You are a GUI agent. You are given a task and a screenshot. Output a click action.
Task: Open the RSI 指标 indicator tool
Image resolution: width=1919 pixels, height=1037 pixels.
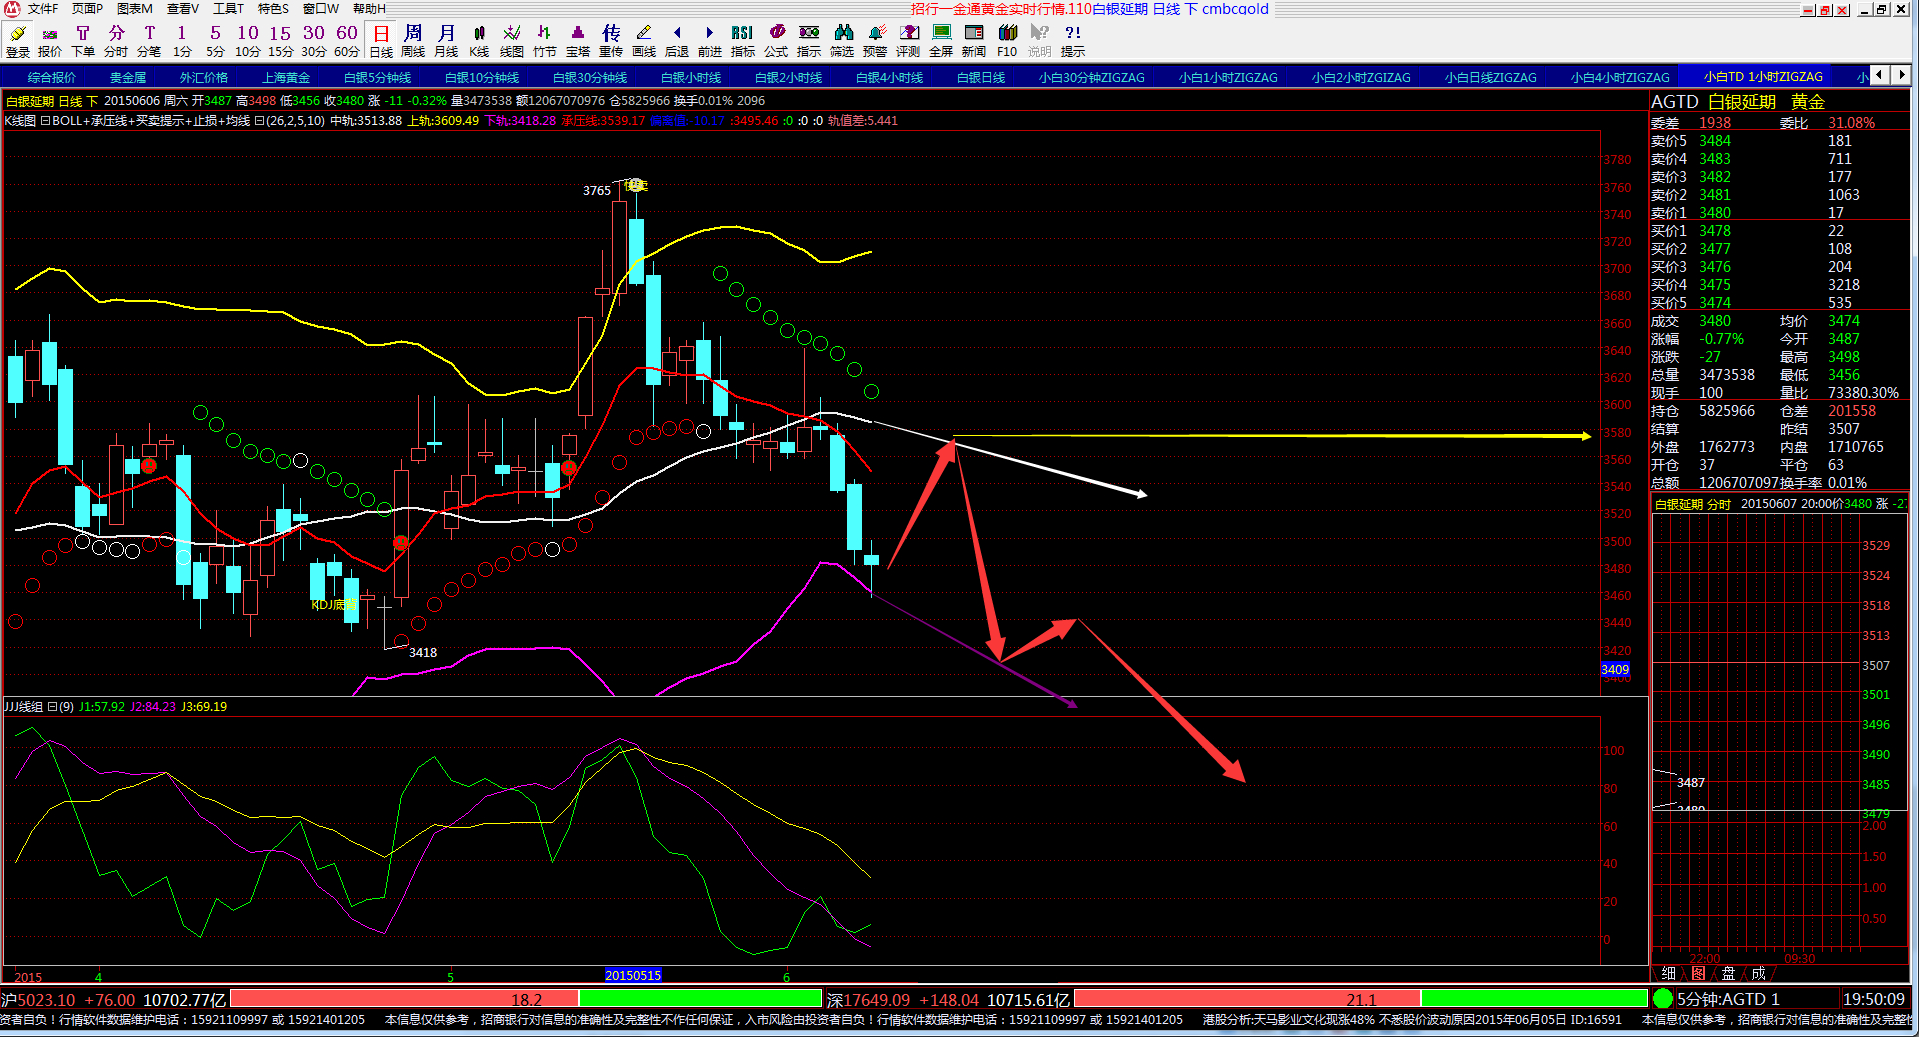(x=742, y=41)
